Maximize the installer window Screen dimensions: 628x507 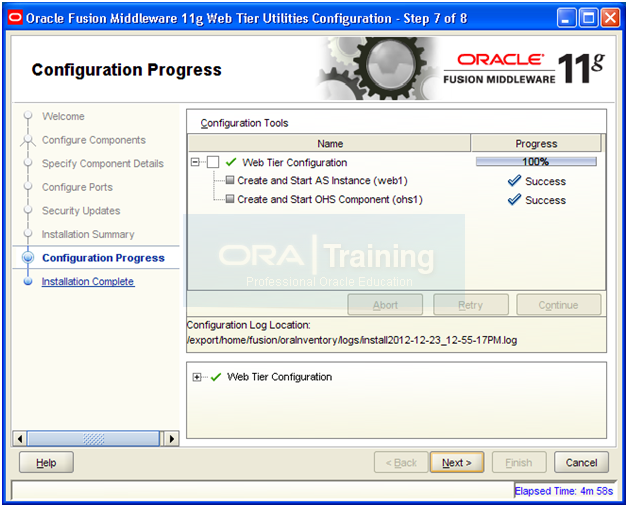tap(588, 18)
